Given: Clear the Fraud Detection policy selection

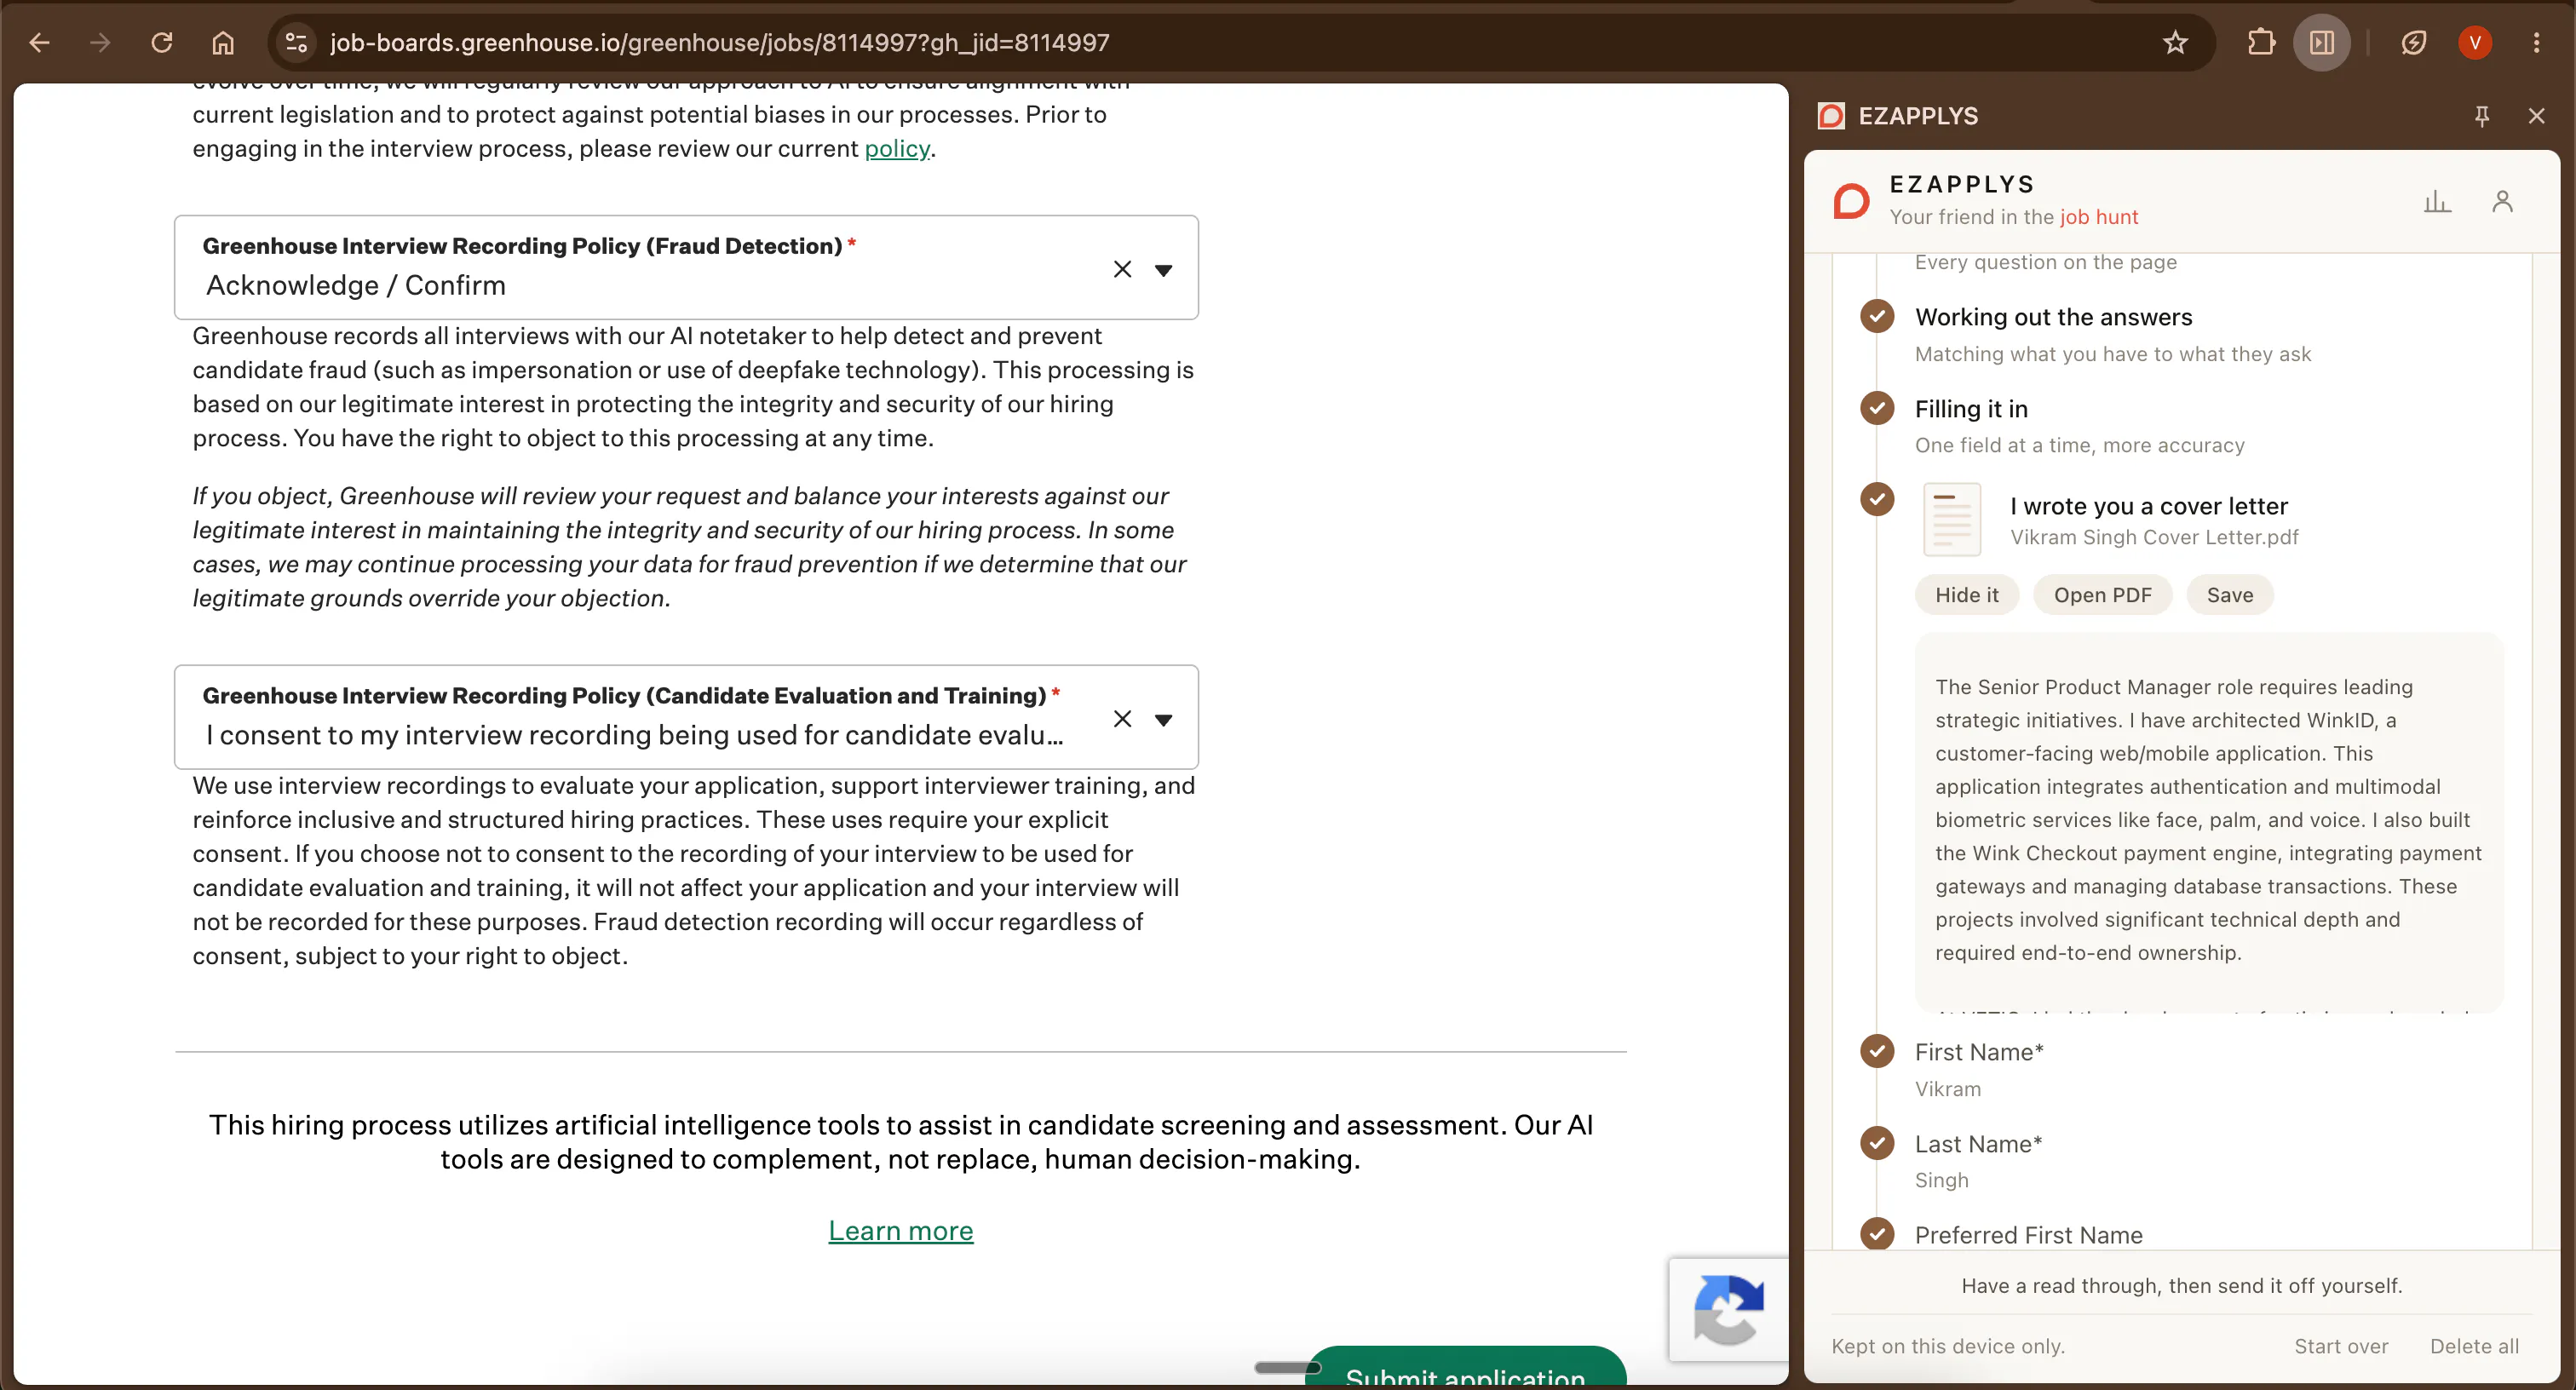Looking at the screenshot, I should pos(1122,270).
